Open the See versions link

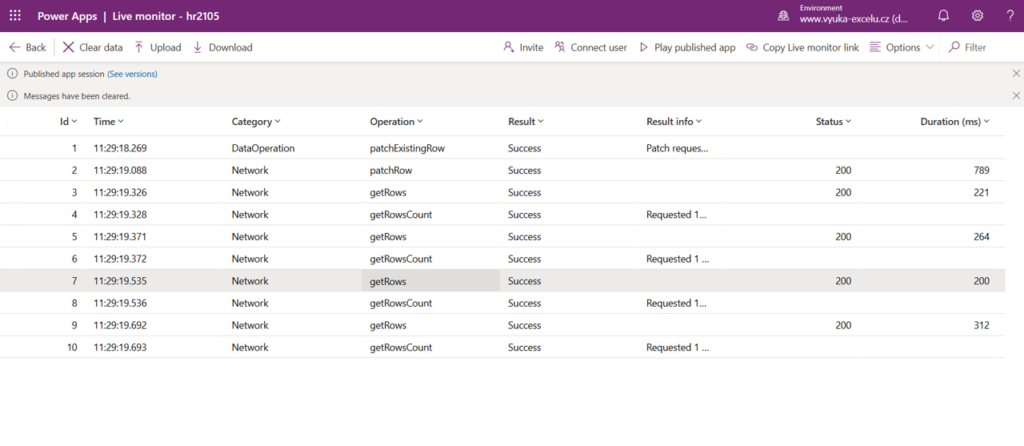[133, 74]
